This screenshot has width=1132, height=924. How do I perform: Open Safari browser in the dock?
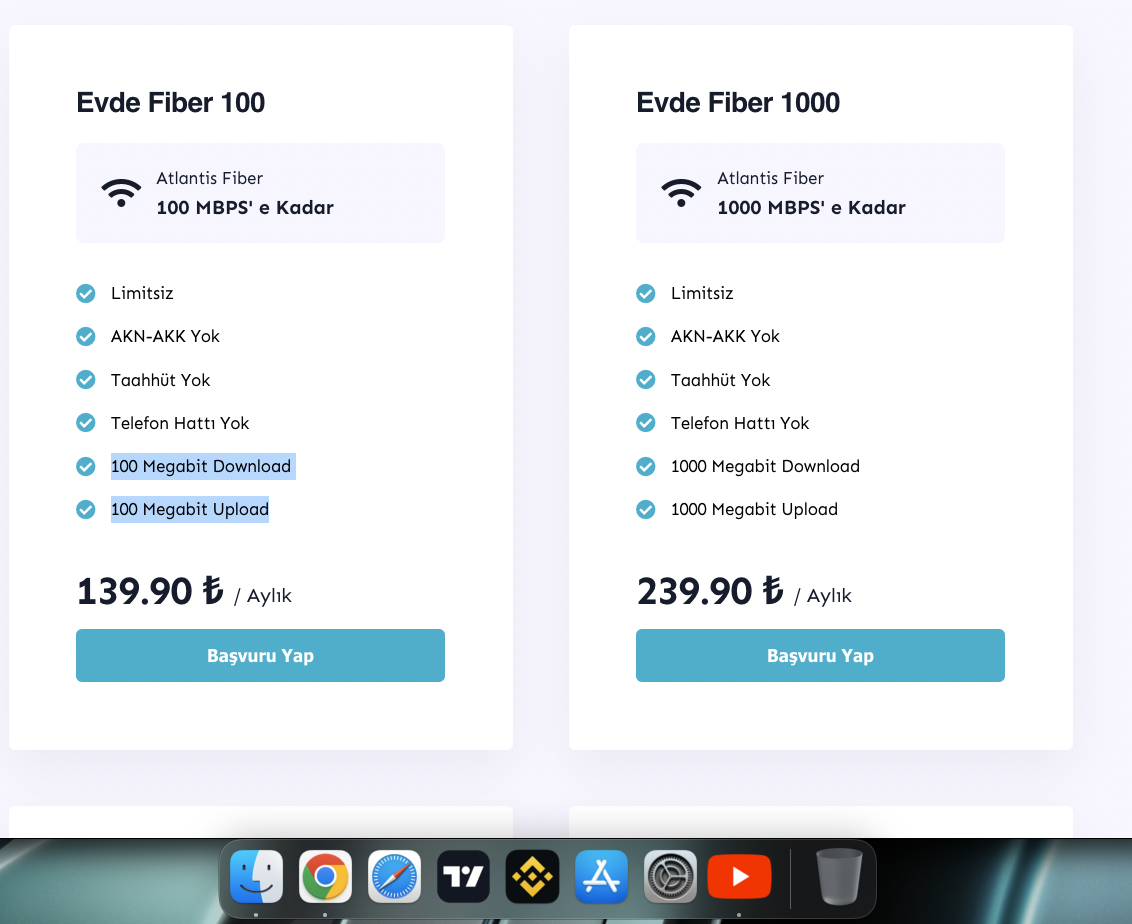coord(394,877)
